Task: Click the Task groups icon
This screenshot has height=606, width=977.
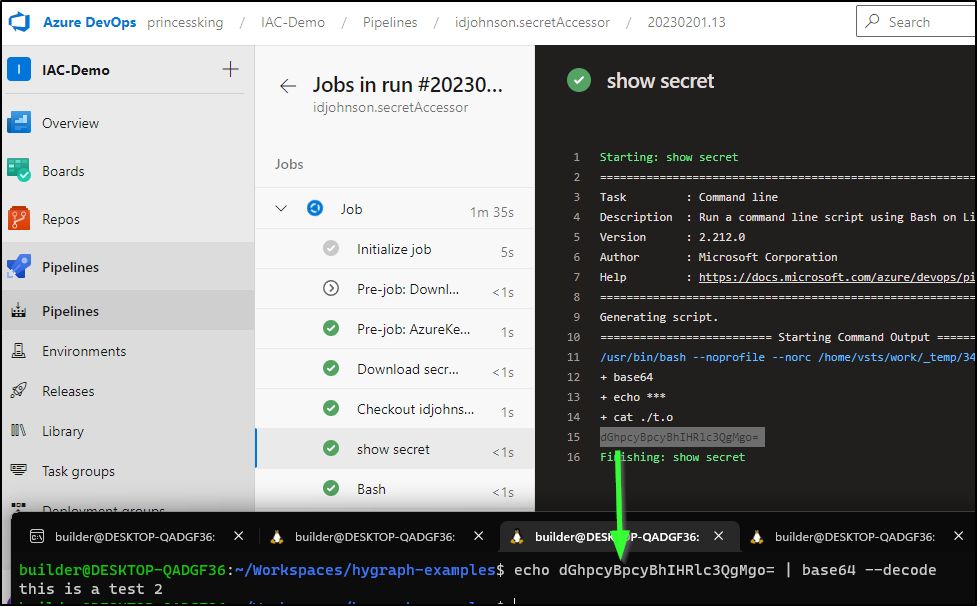Action: [19, 470]
